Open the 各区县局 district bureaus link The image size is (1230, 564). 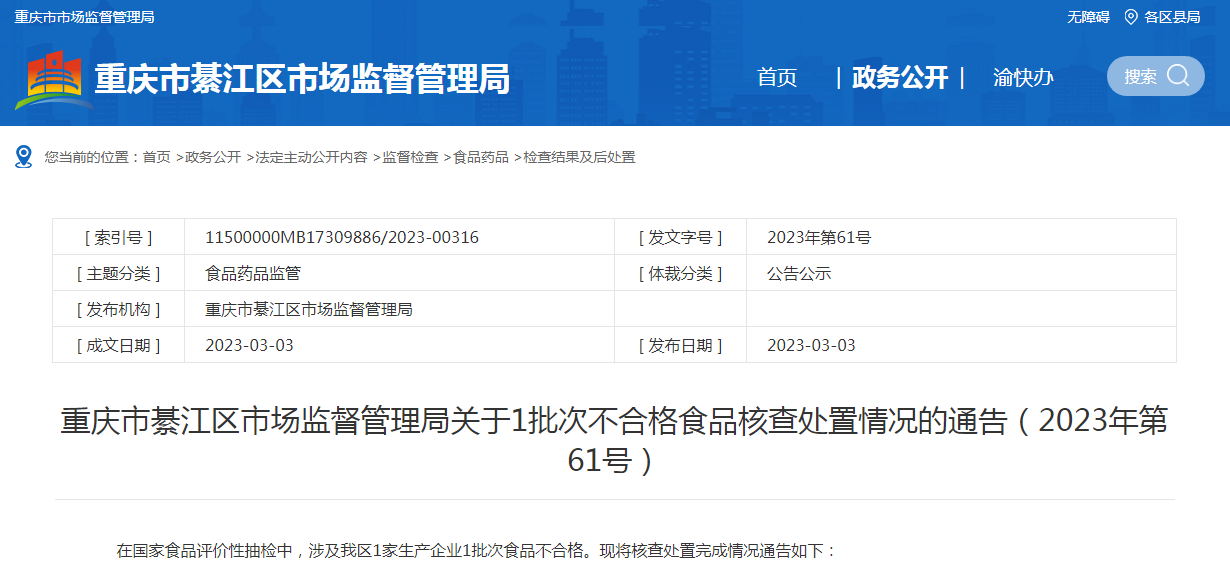click(x=1172, y=17)
